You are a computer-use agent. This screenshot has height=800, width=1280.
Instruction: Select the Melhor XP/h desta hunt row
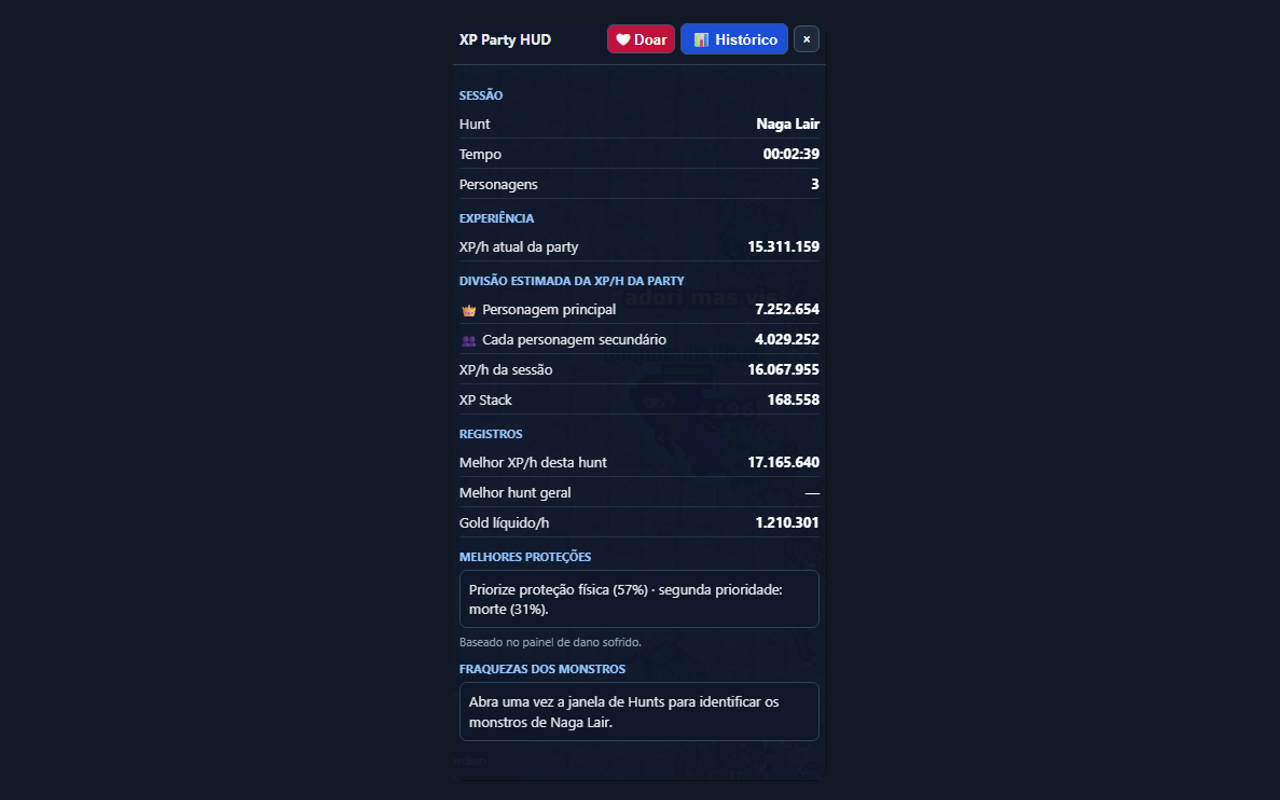coord(639,462)
